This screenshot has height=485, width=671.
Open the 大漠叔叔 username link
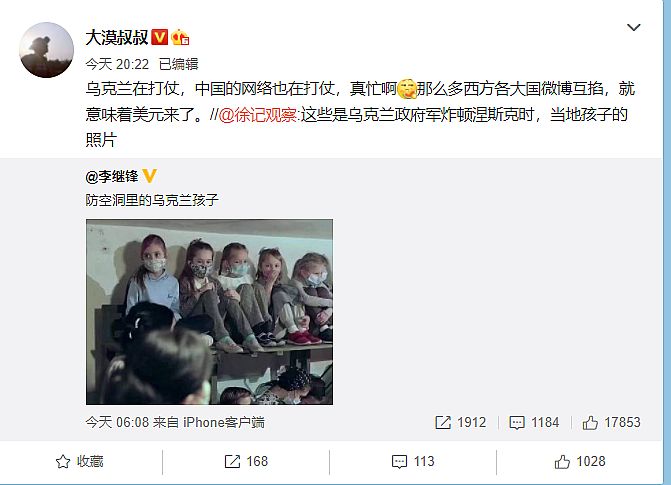tap(117, 38)
